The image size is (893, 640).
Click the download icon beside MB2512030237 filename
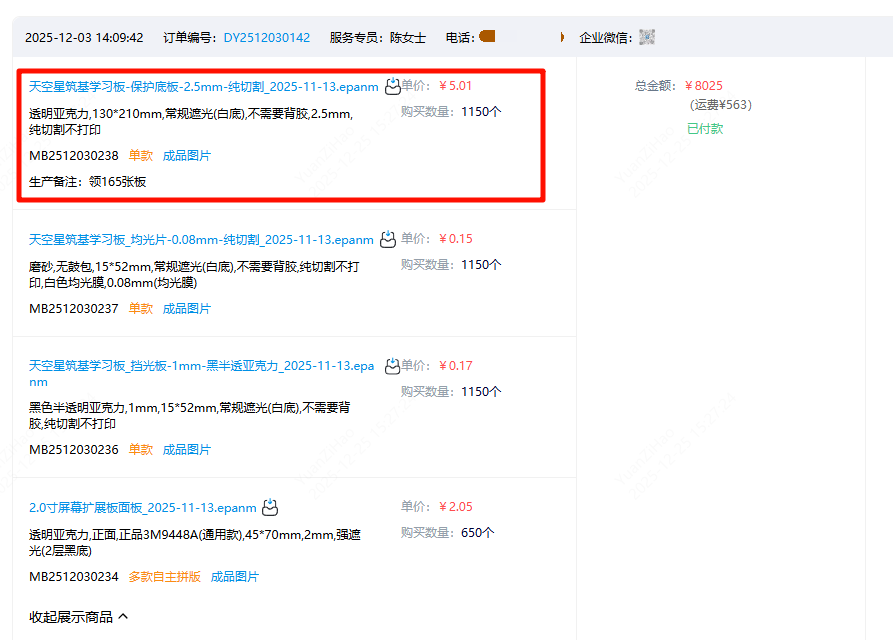[x=387, y=239]
